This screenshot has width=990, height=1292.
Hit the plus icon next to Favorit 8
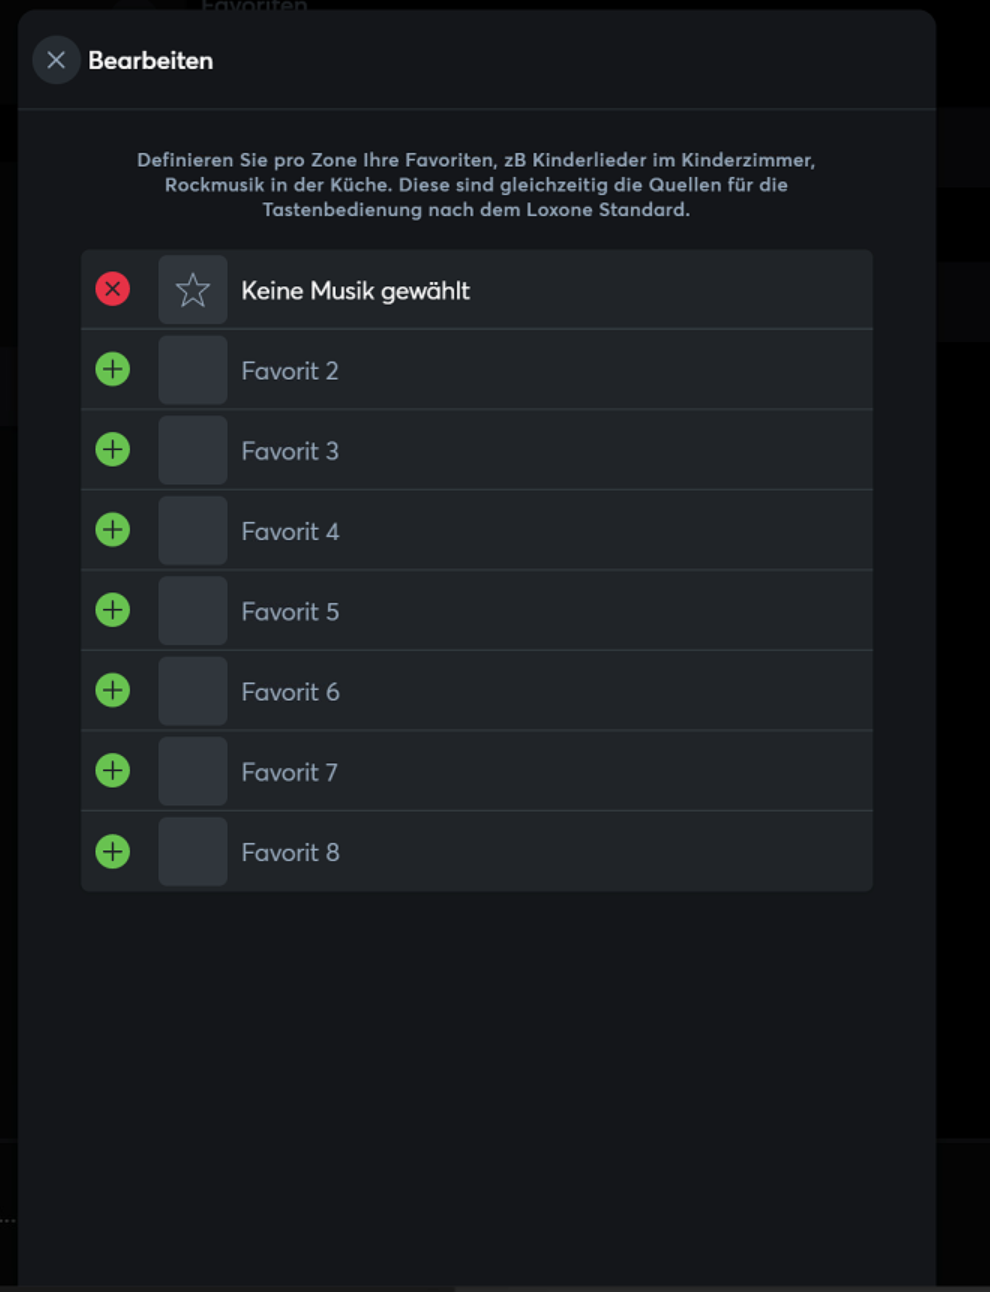[x=113, y=851]
